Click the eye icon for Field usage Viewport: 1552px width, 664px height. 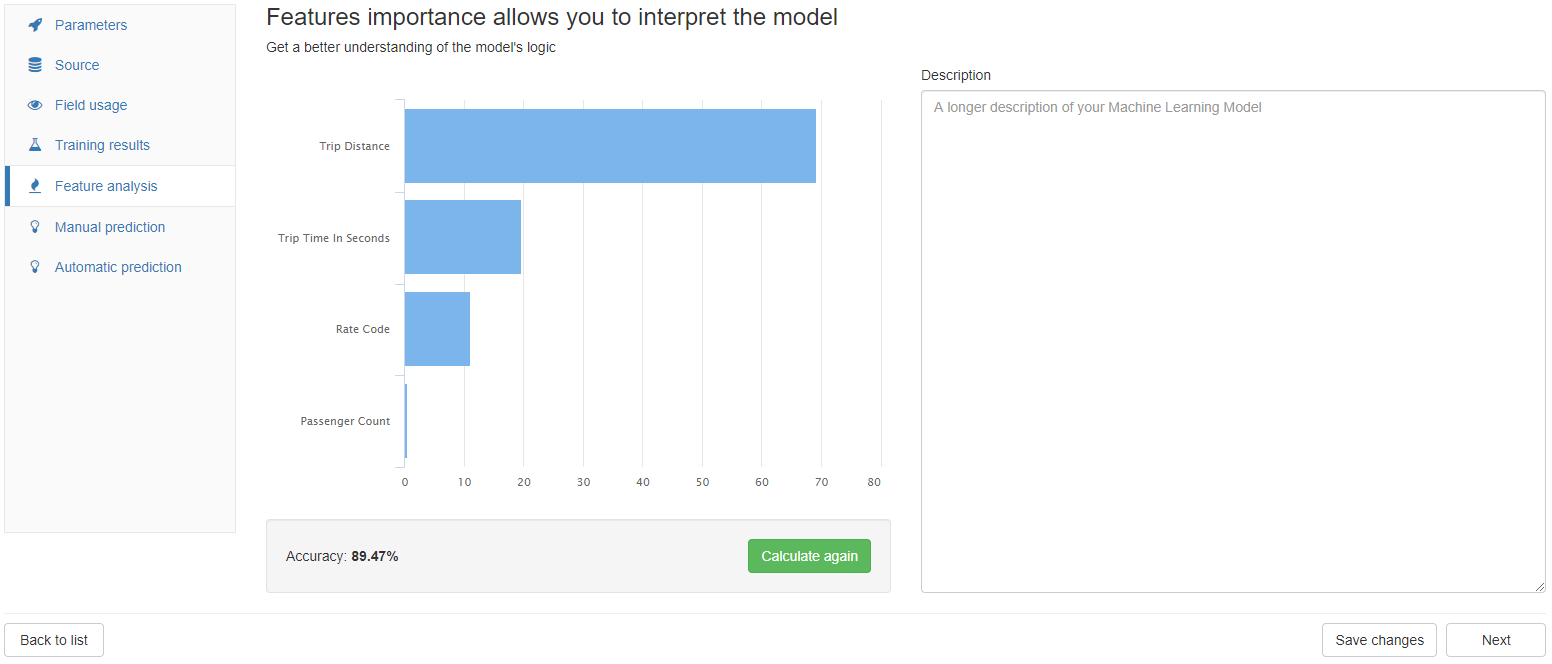pyautogui.click(x=35, y=105)
